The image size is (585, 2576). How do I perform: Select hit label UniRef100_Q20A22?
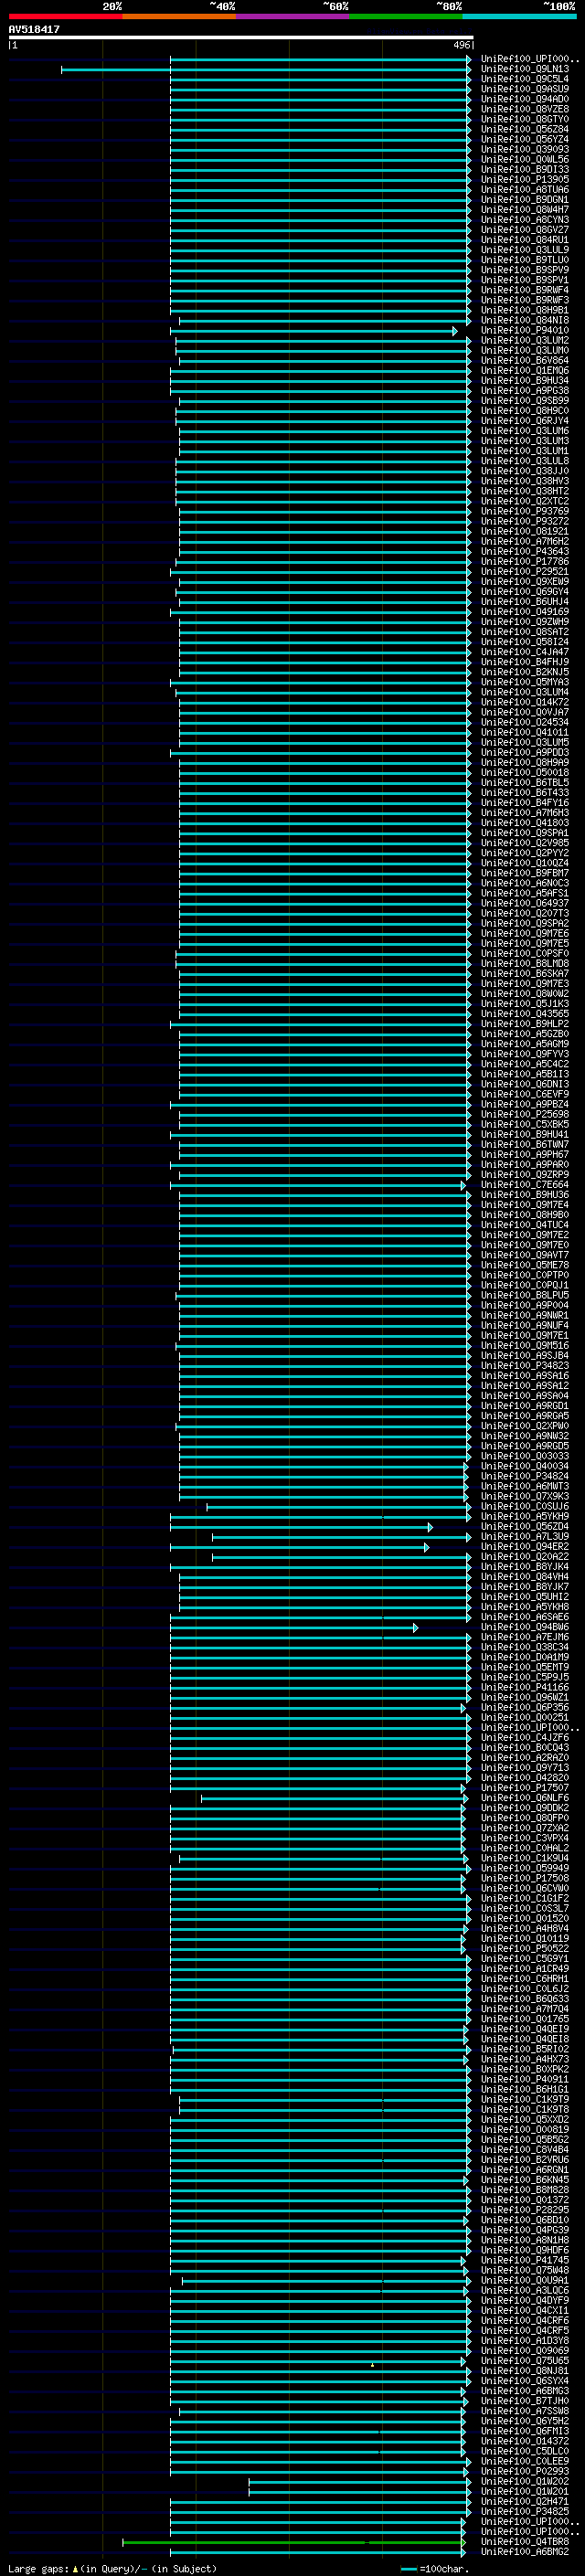pyautogui.click(x=525, y=1556)
